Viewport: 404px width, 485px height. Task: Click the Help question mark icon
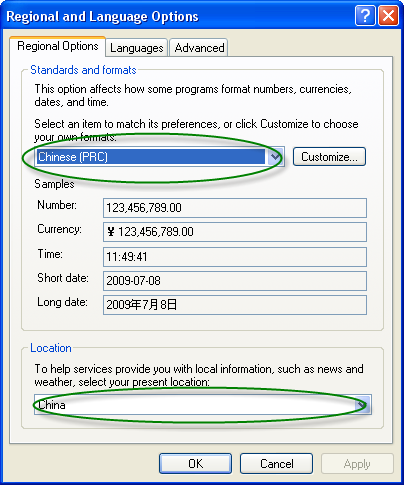(x=365, y=15)
